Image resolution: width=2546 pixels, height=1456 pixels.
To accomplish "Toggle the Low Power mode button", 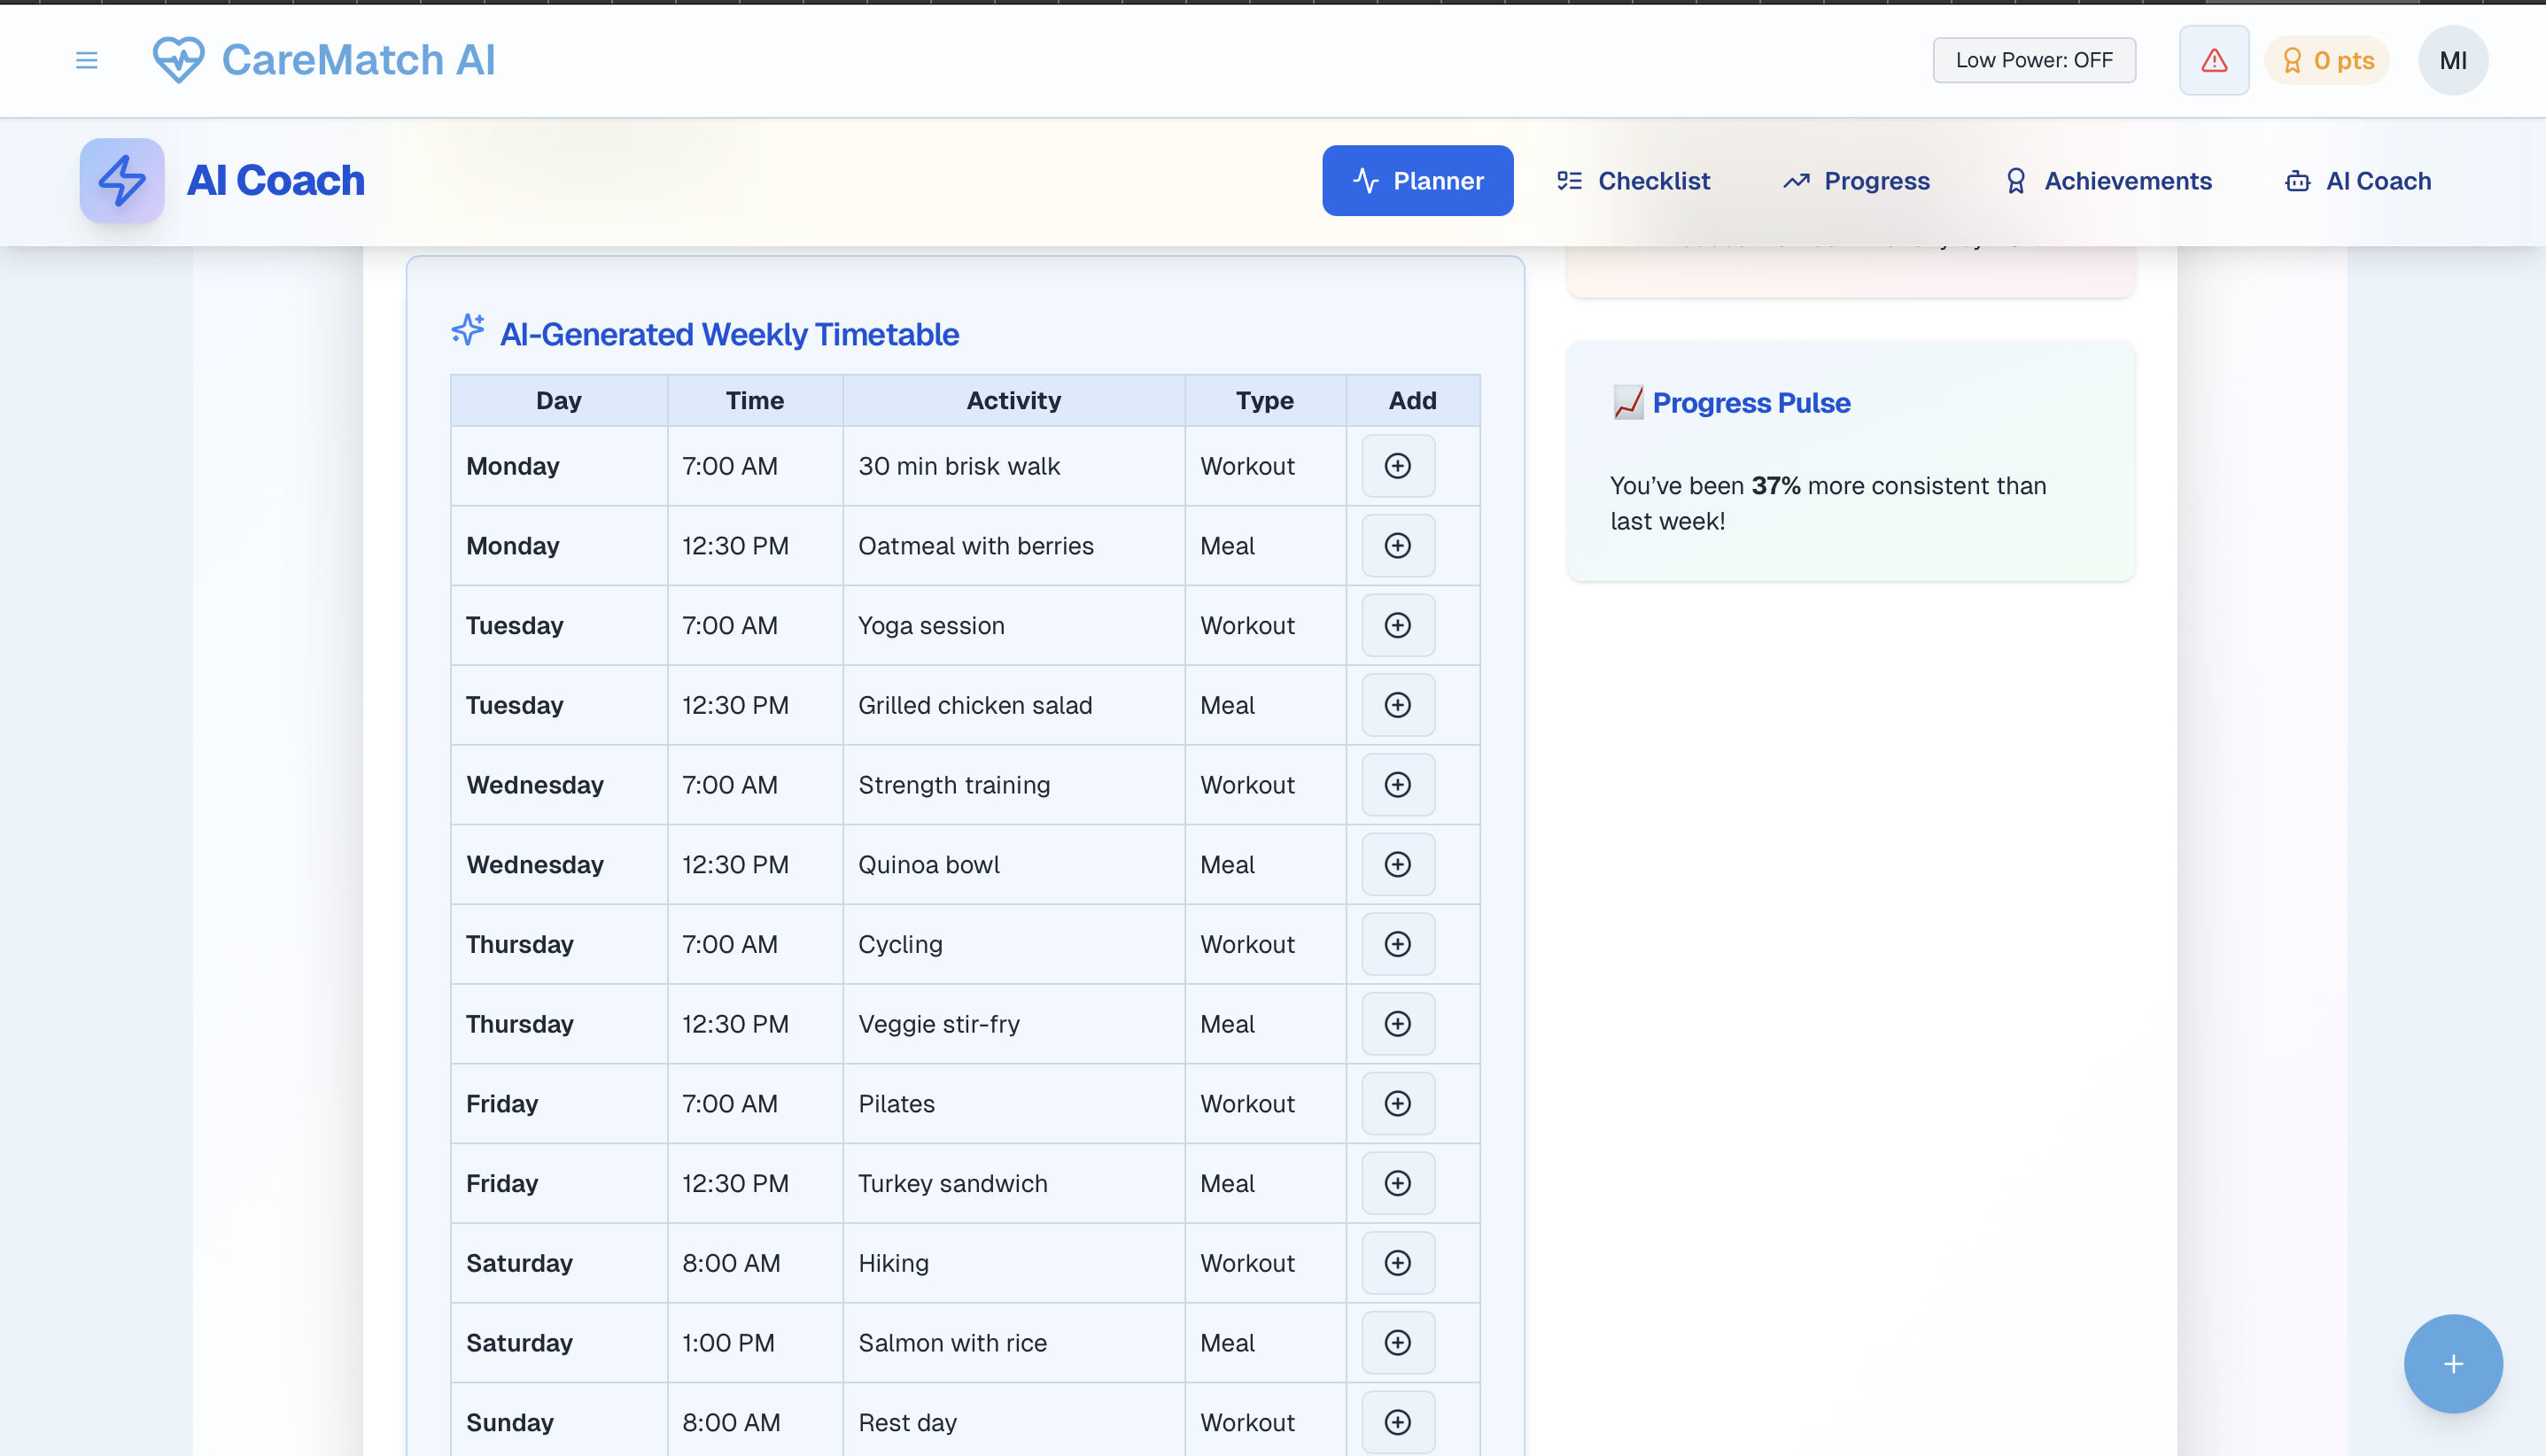I will click(x=2033, y=60).
